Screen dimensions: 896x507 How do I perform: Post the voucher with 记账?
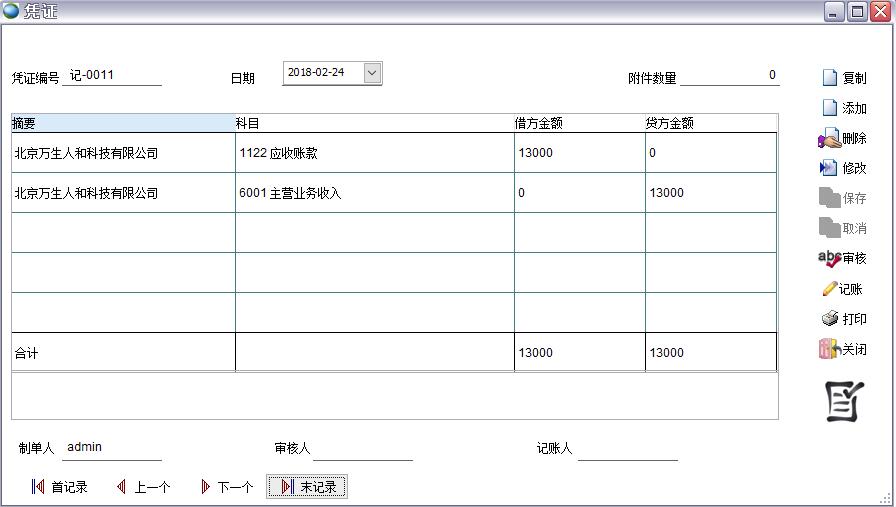[x=842, y=289]
